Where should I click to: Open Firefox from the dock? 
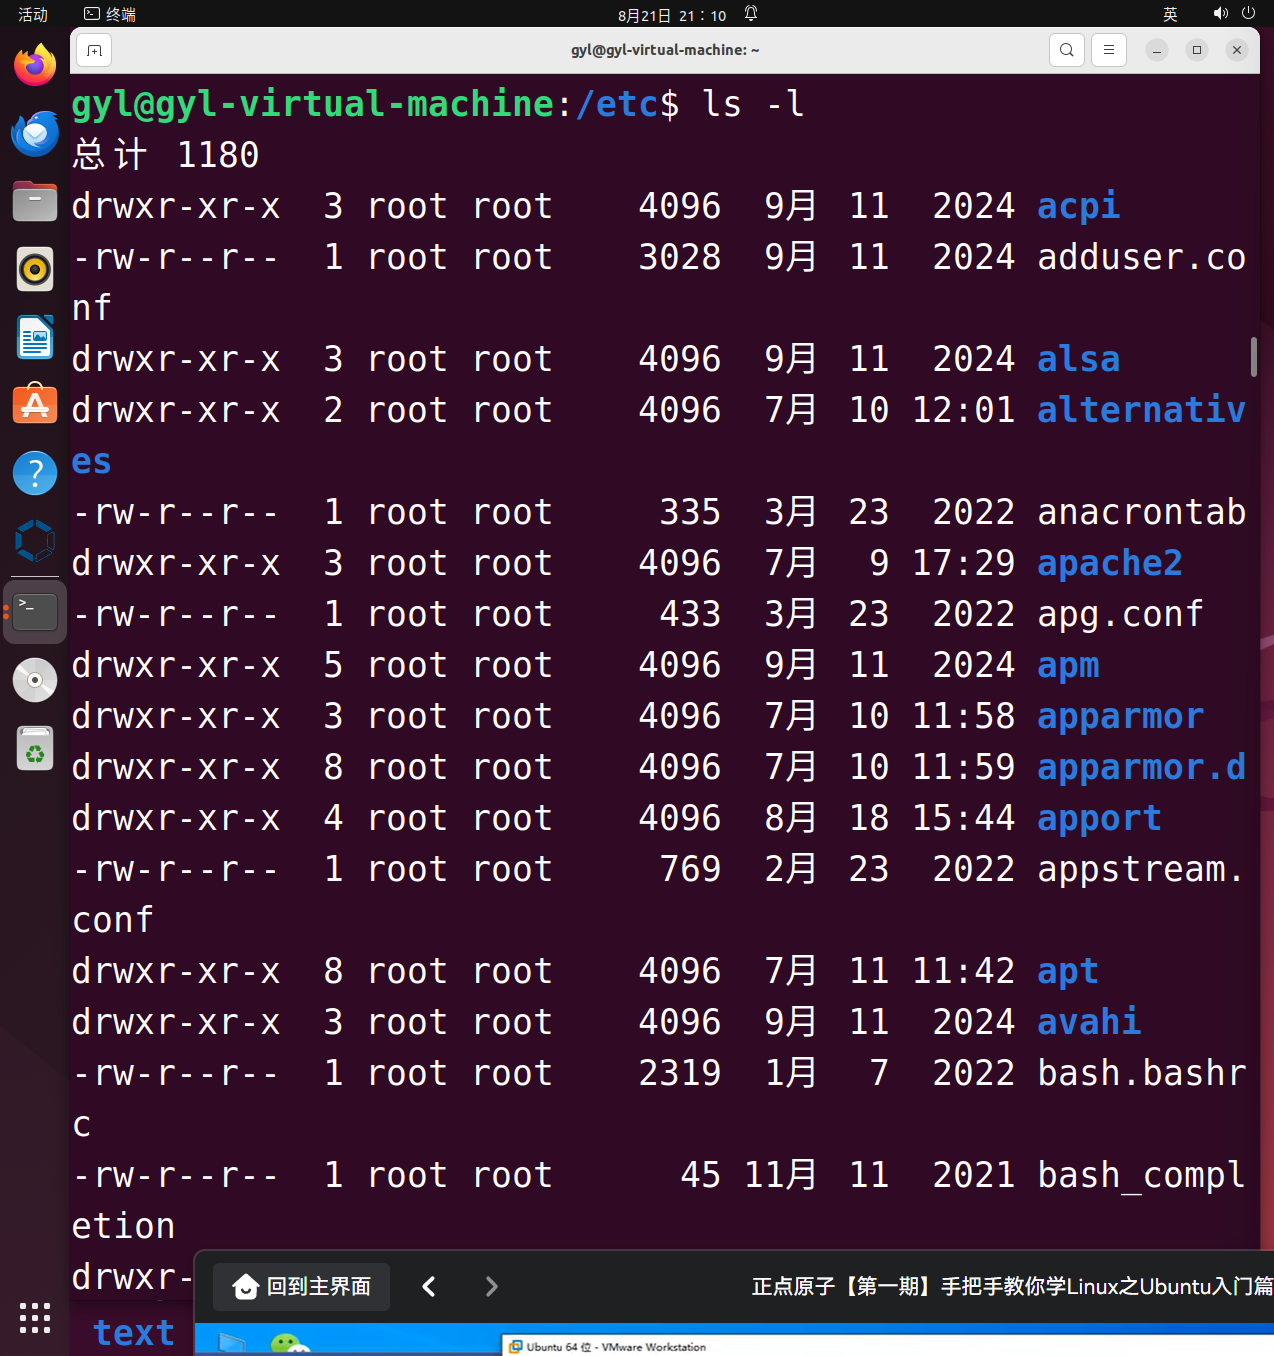click(35, 65)
